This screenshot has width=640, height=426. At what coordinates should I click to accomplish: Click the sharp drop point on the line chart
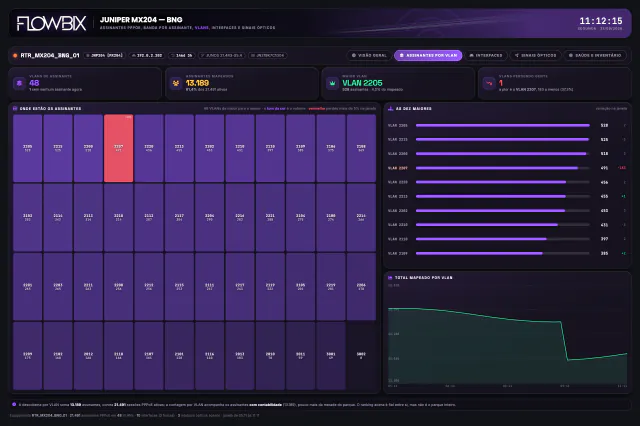pyautogui.click(x=561, y=322)
